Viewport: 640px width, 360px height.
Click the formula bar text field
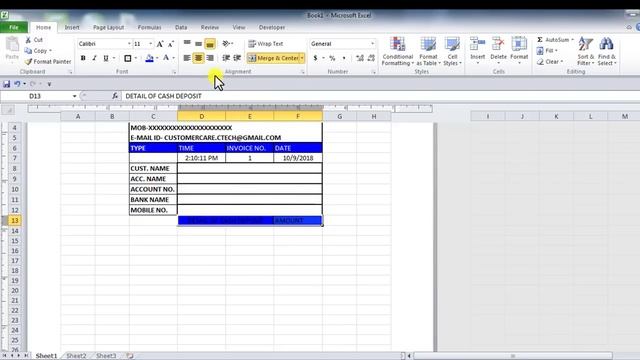click(x=380, y=96)
